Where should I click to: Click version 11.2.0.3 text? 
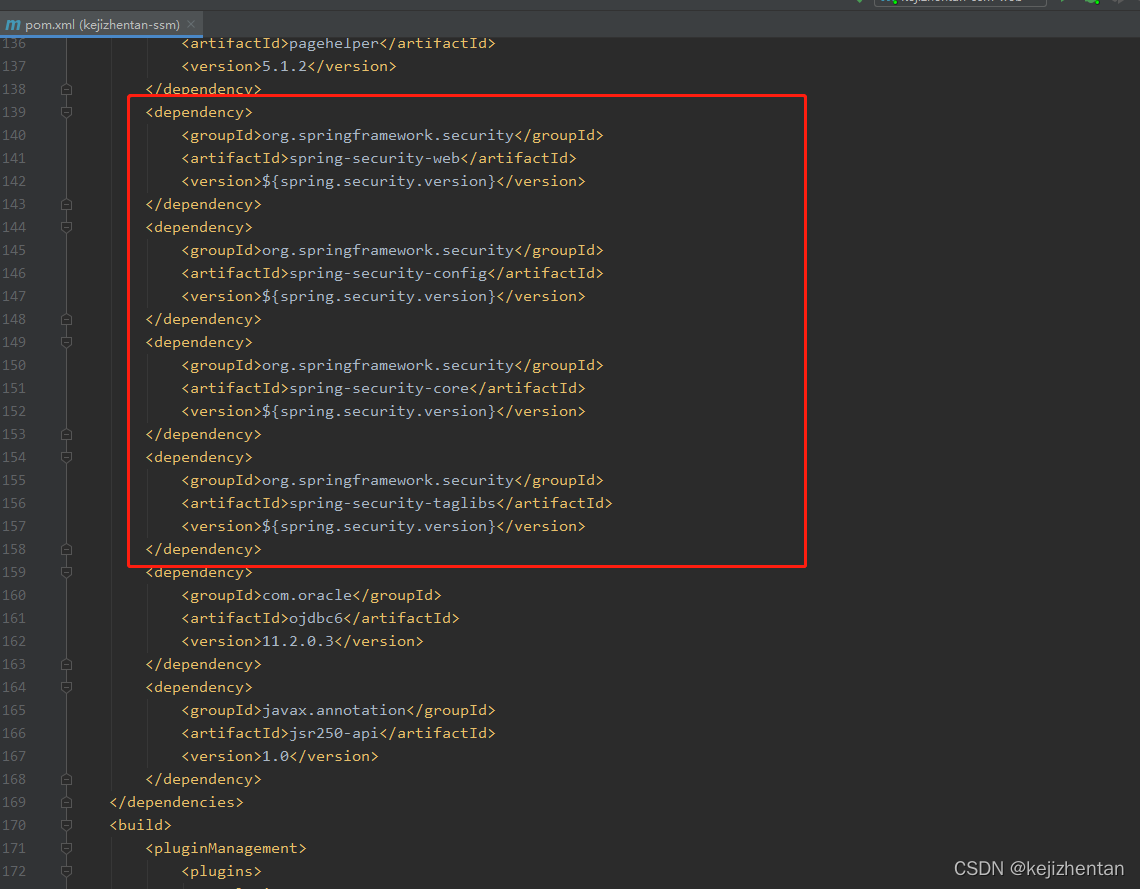pos(297,641)
